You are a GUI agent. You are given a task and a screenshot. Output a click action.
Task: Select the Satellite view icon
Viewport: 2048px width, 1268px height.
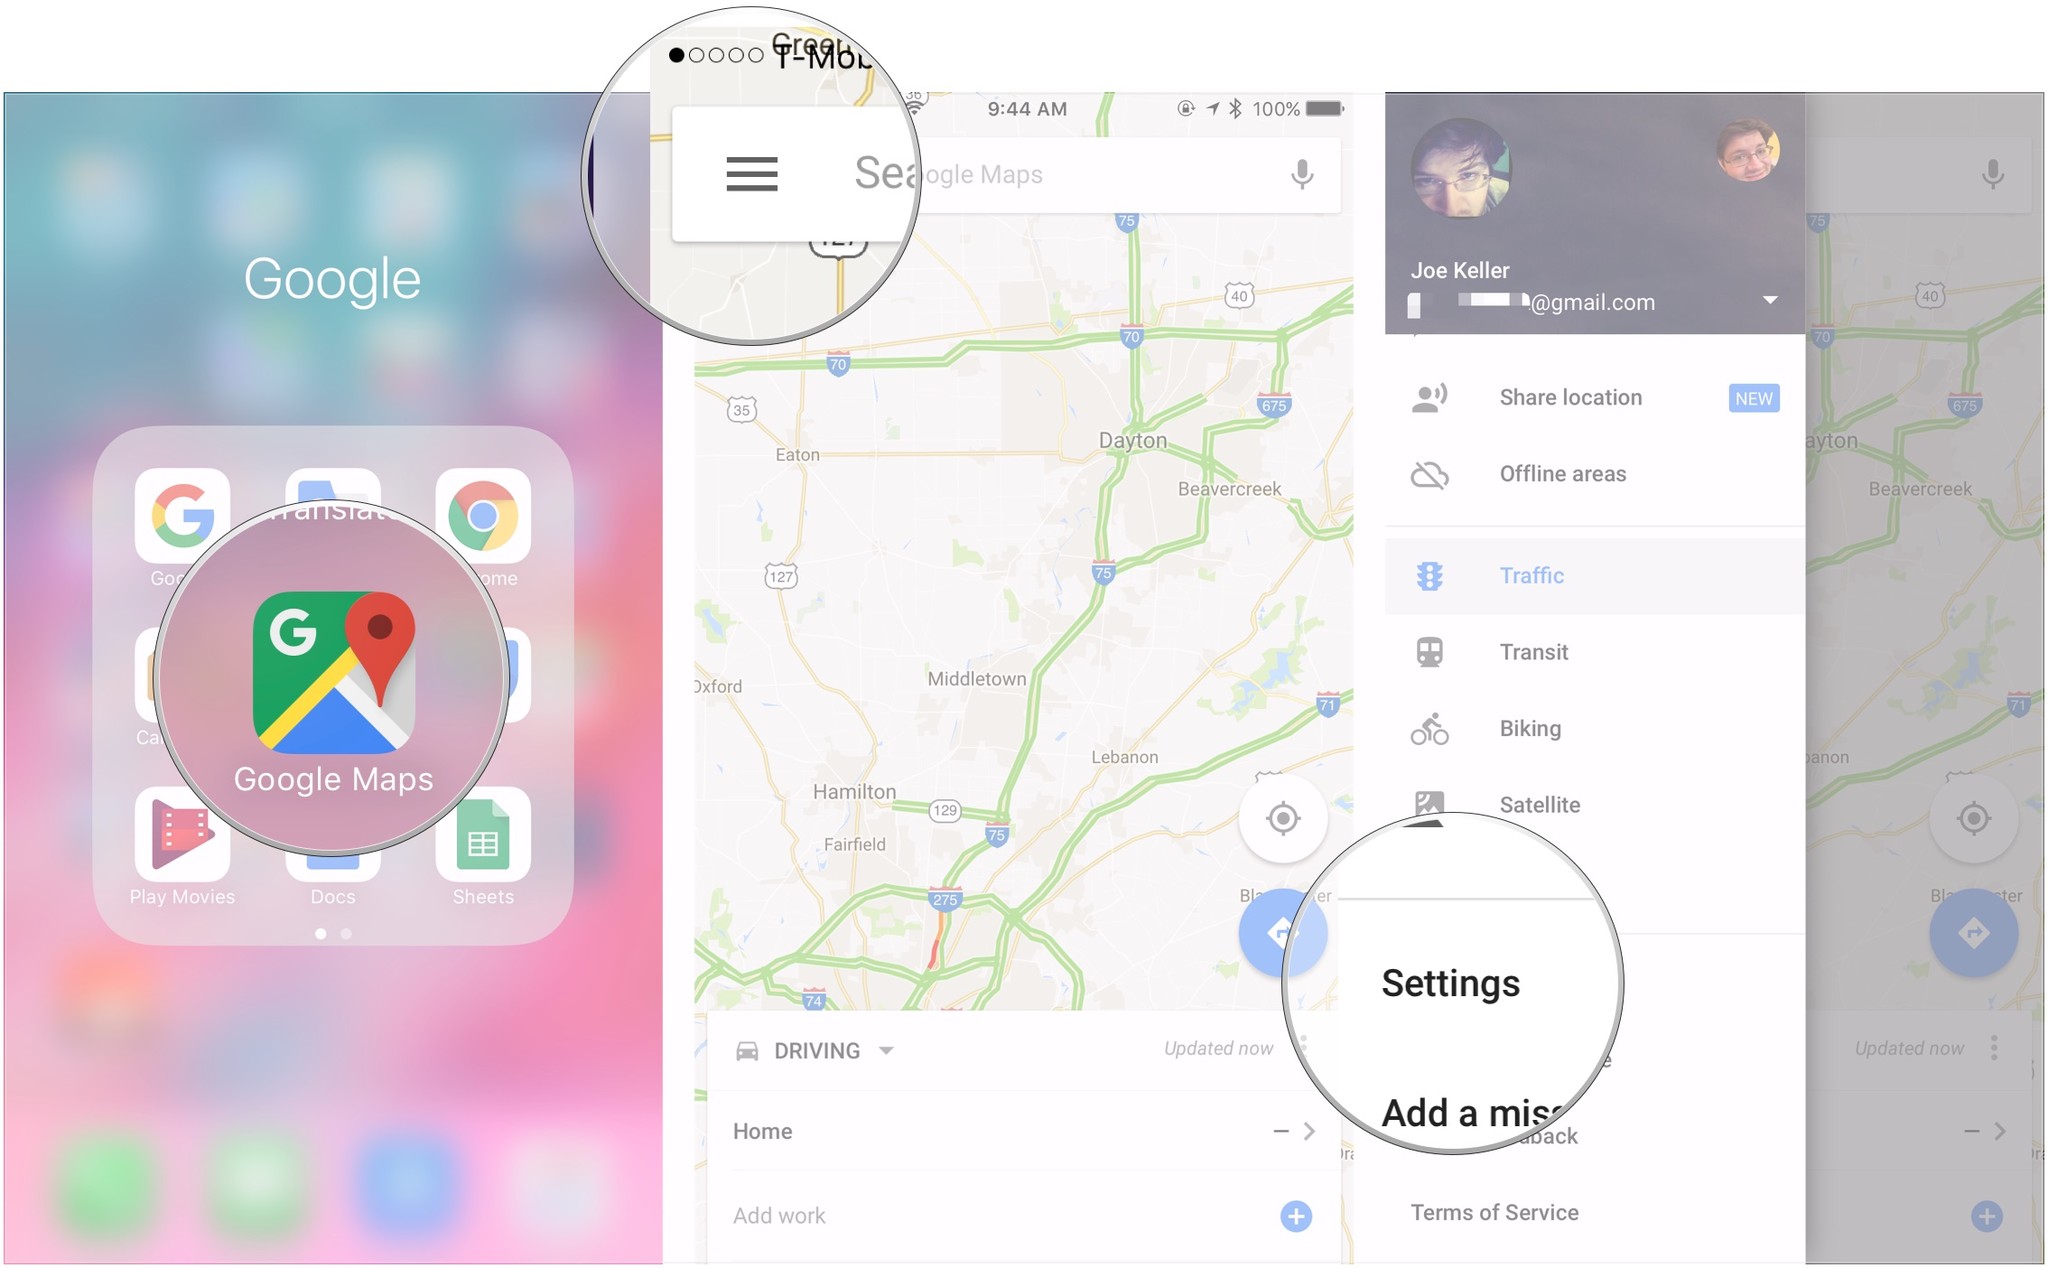(1431, 806)
